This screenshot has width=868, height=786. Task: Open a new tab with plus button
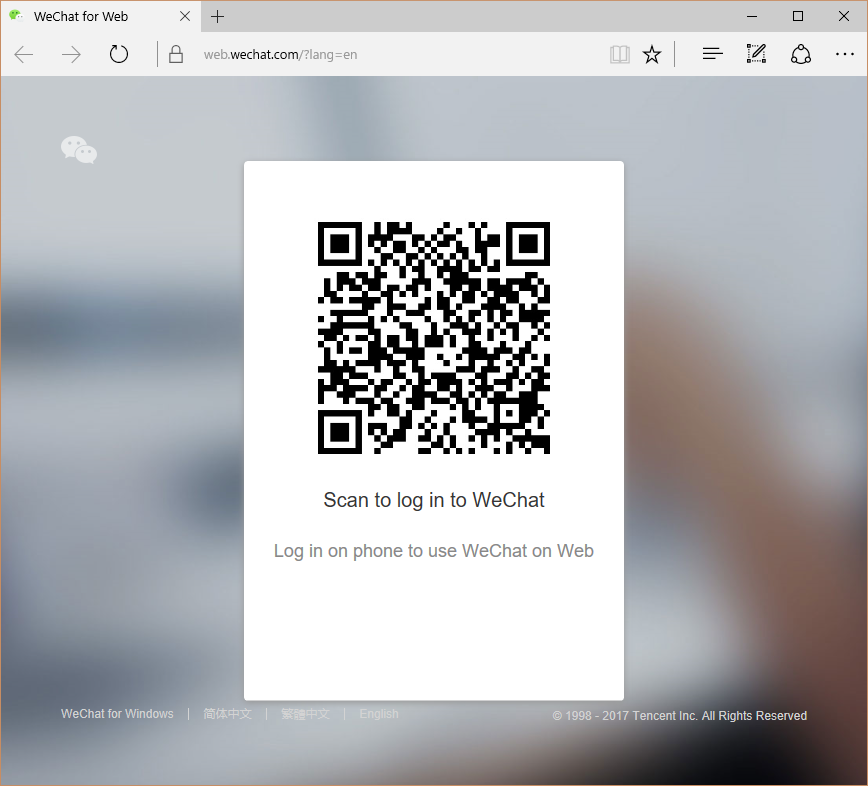click(218, 17)
